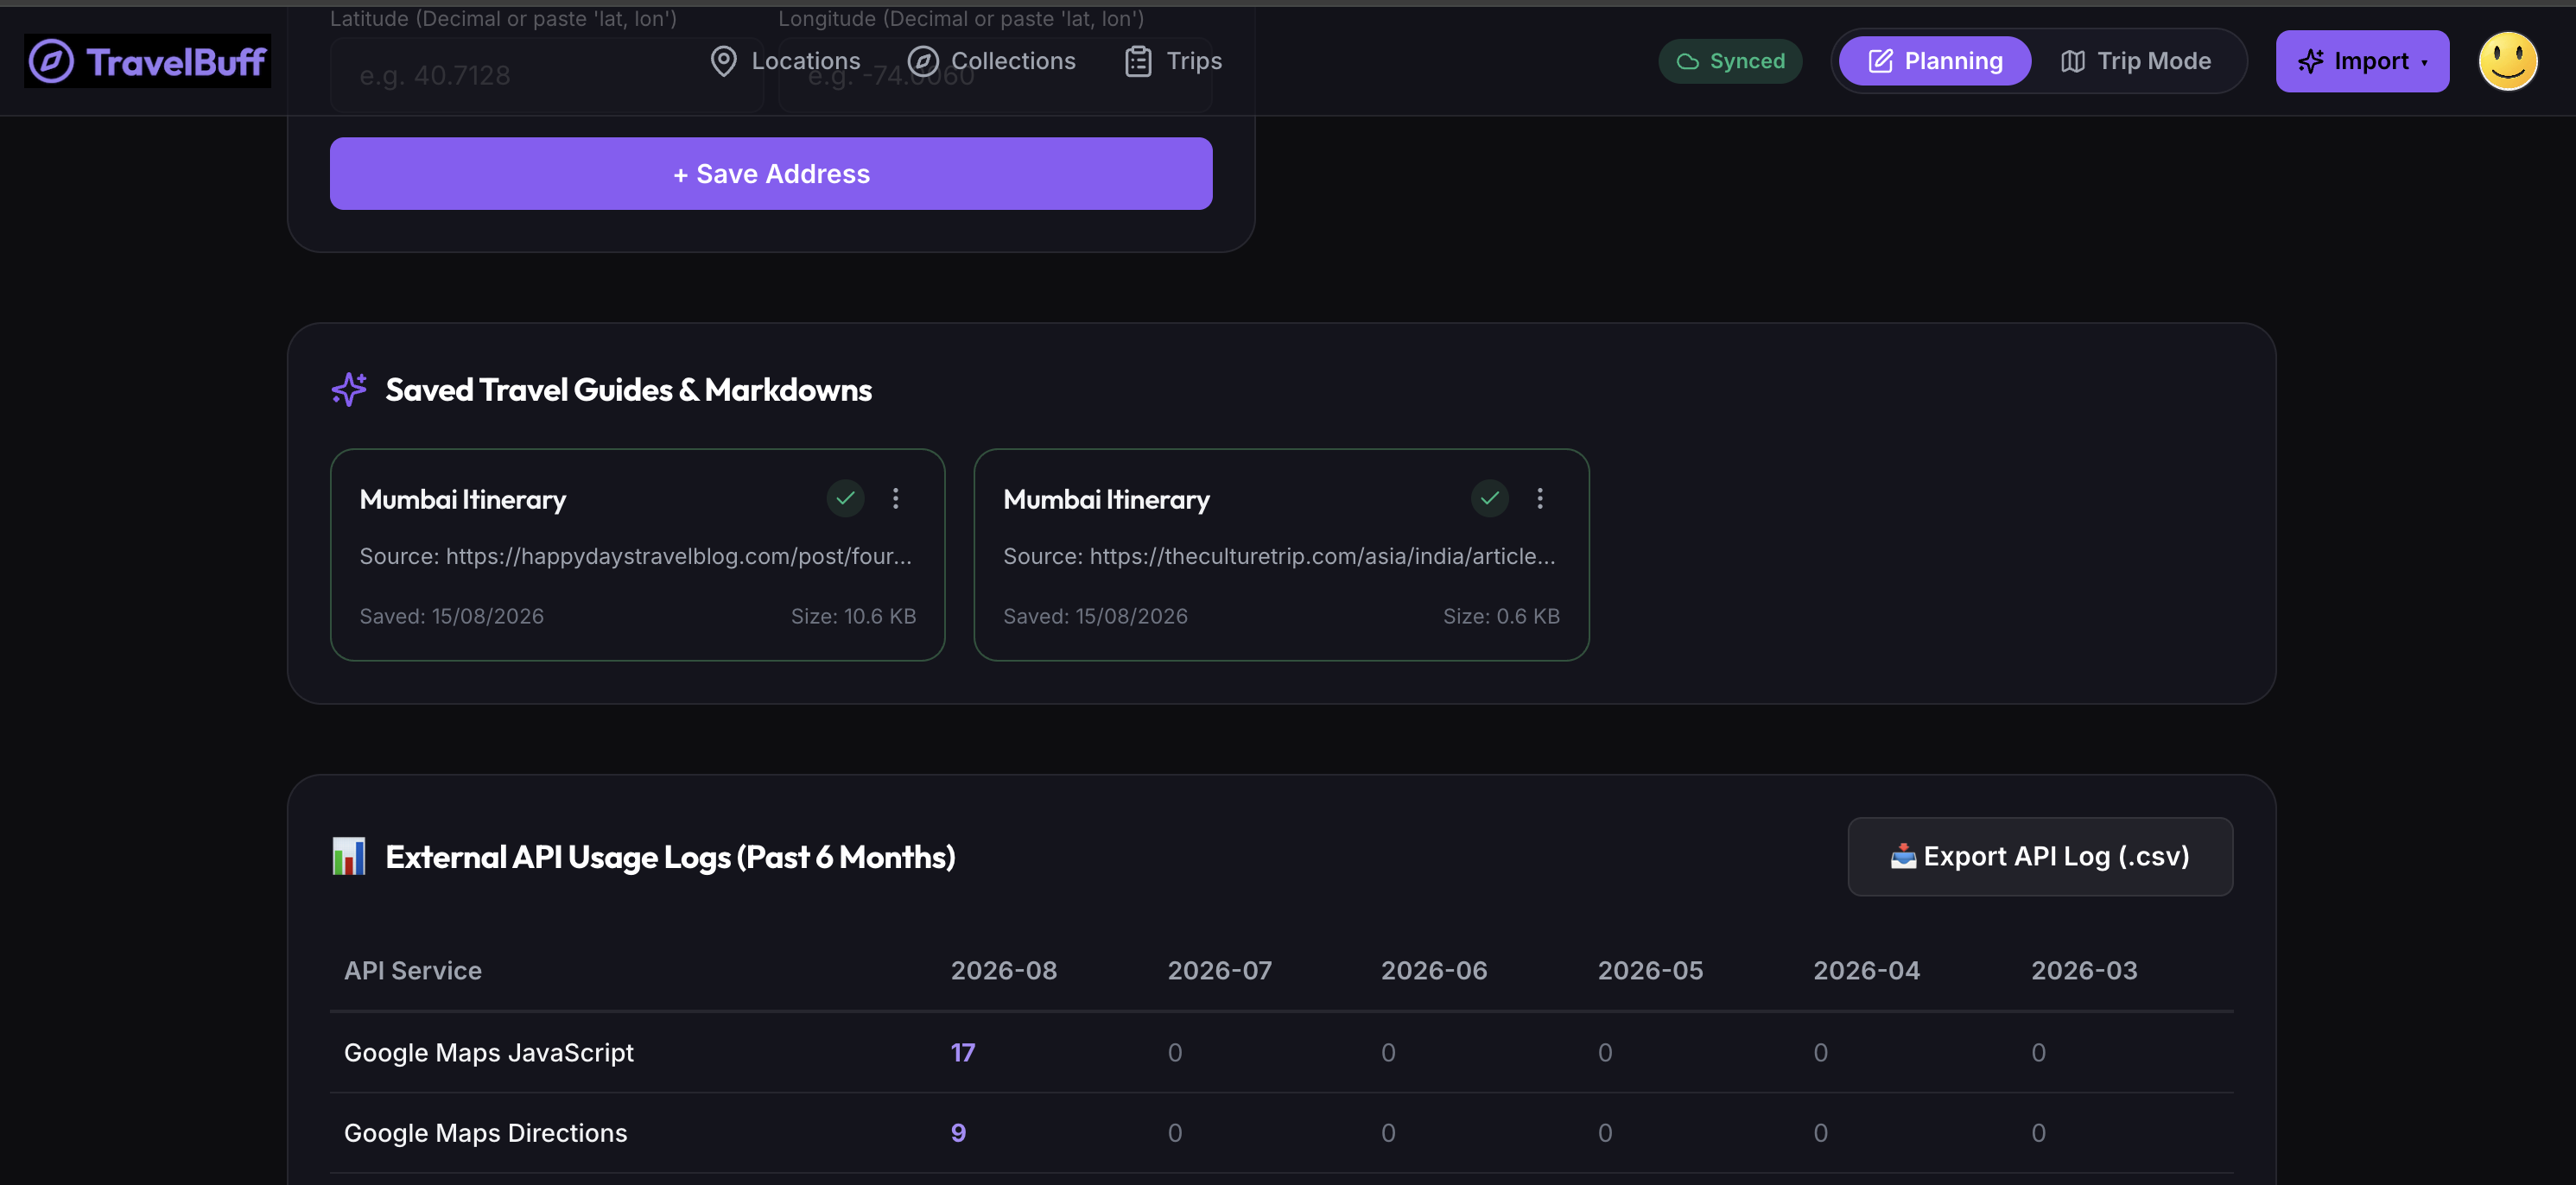2576x1185 pixels.
Task: Click the bar chart icon beside API Usage Logs
Action: click(x=349, y=856)
